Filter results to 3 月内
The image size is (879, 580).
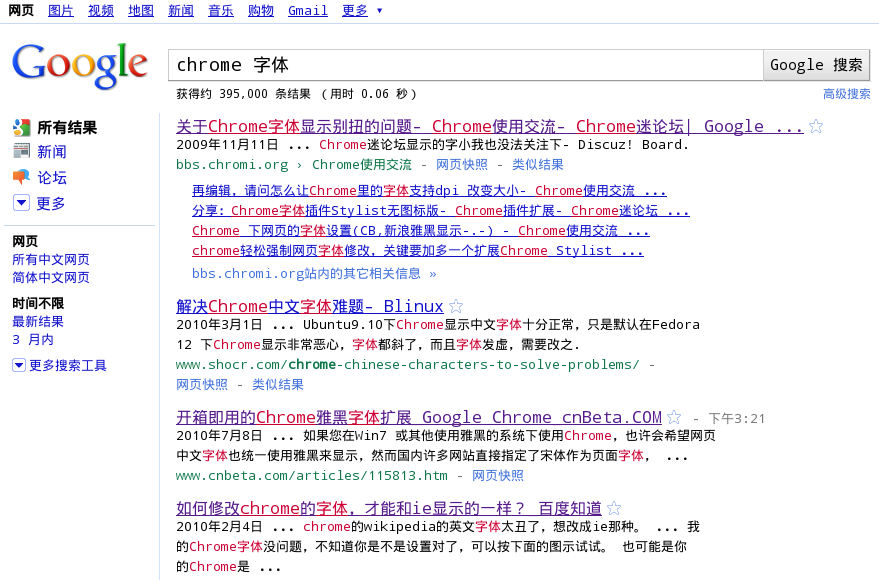pyautogui.click(x=33, y=340)
